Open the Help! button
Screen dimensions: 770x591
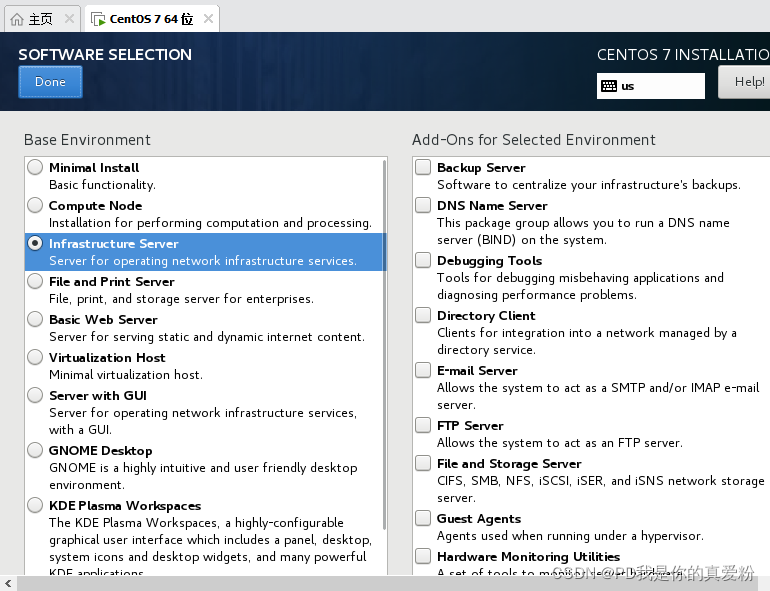point(744,82)
